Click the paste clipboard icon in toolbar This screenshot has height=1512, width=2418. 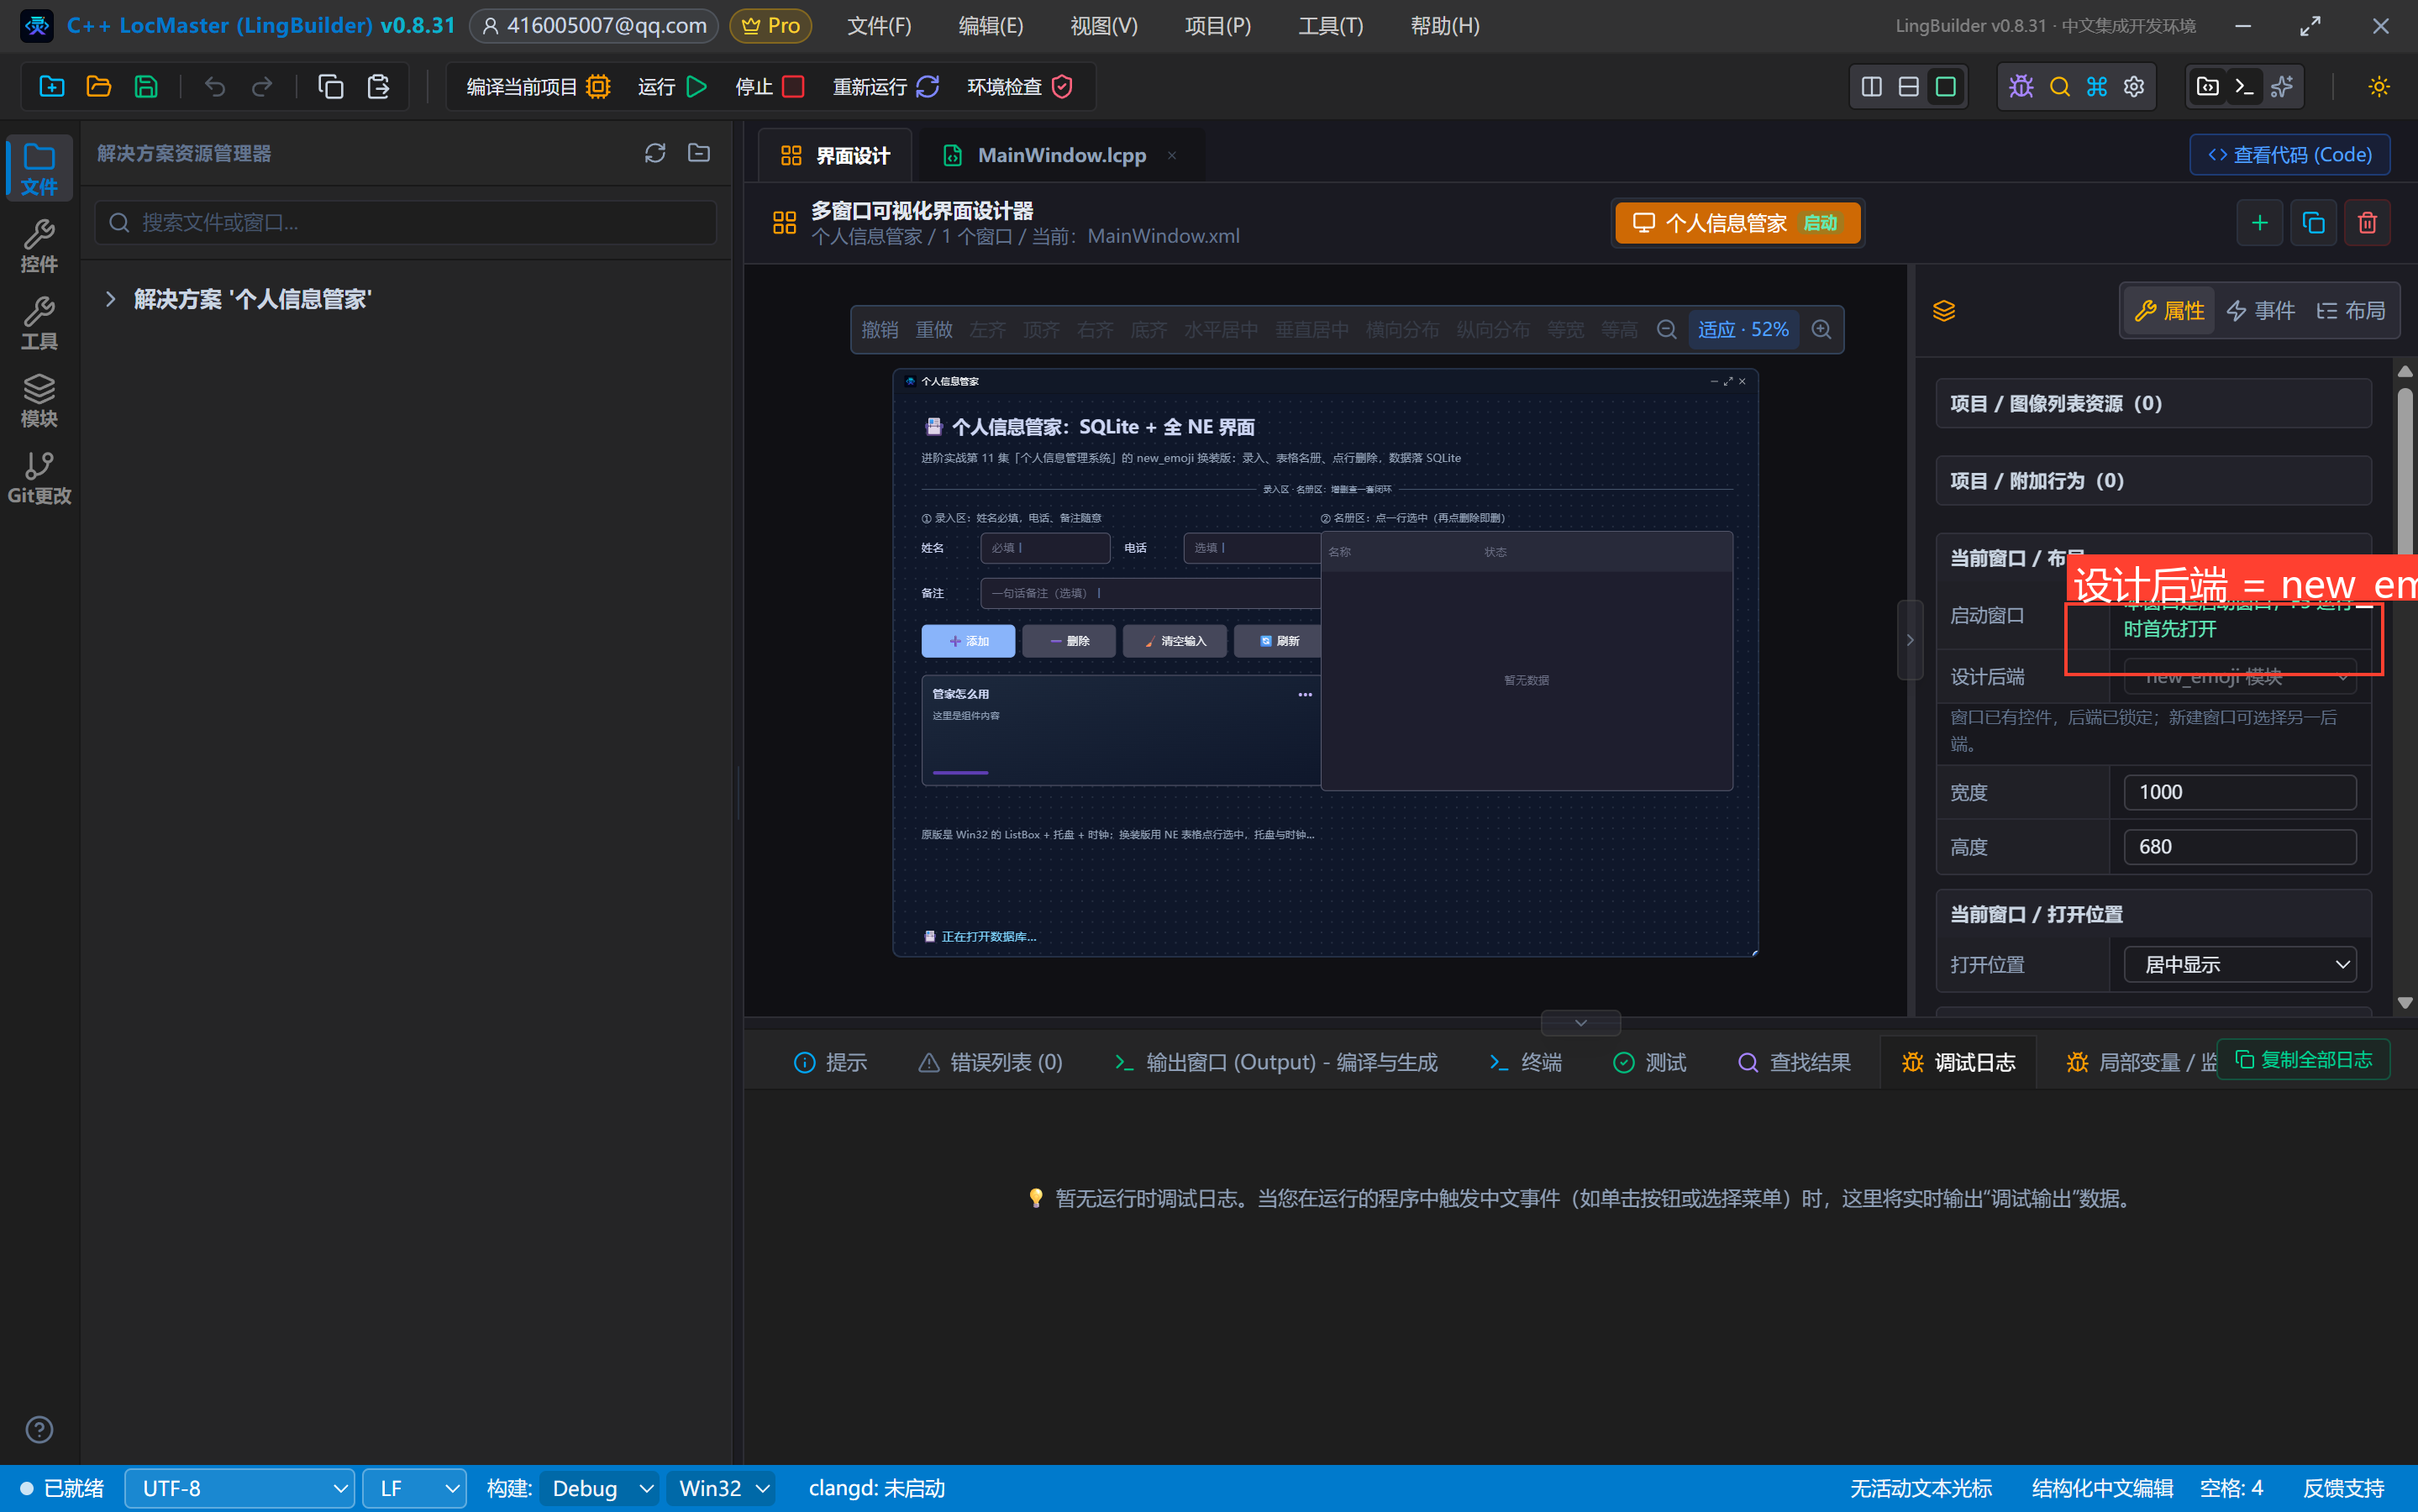pos(378,87)
